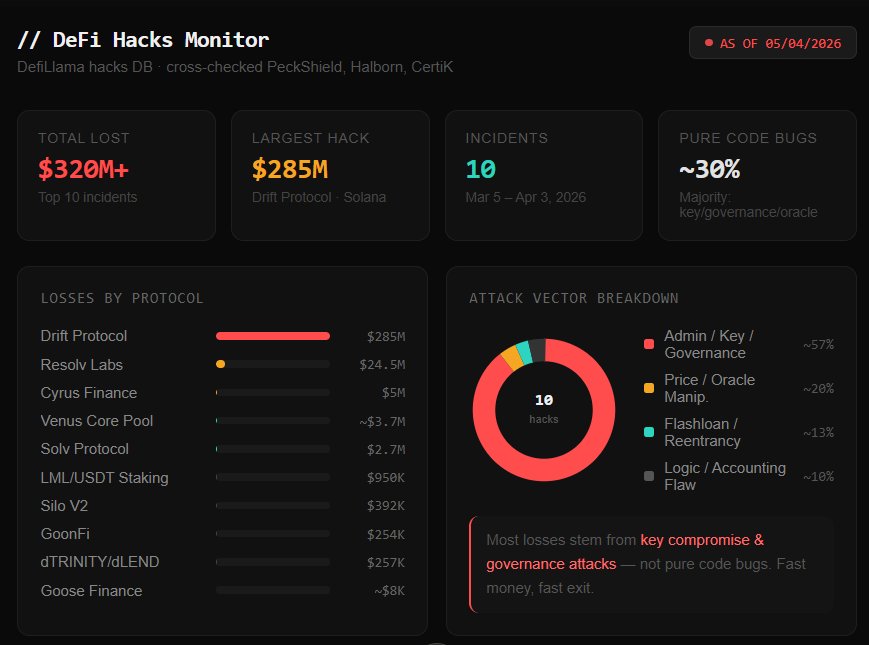Click the red Admin / Key / Governance legend swatch

(649, 344)
